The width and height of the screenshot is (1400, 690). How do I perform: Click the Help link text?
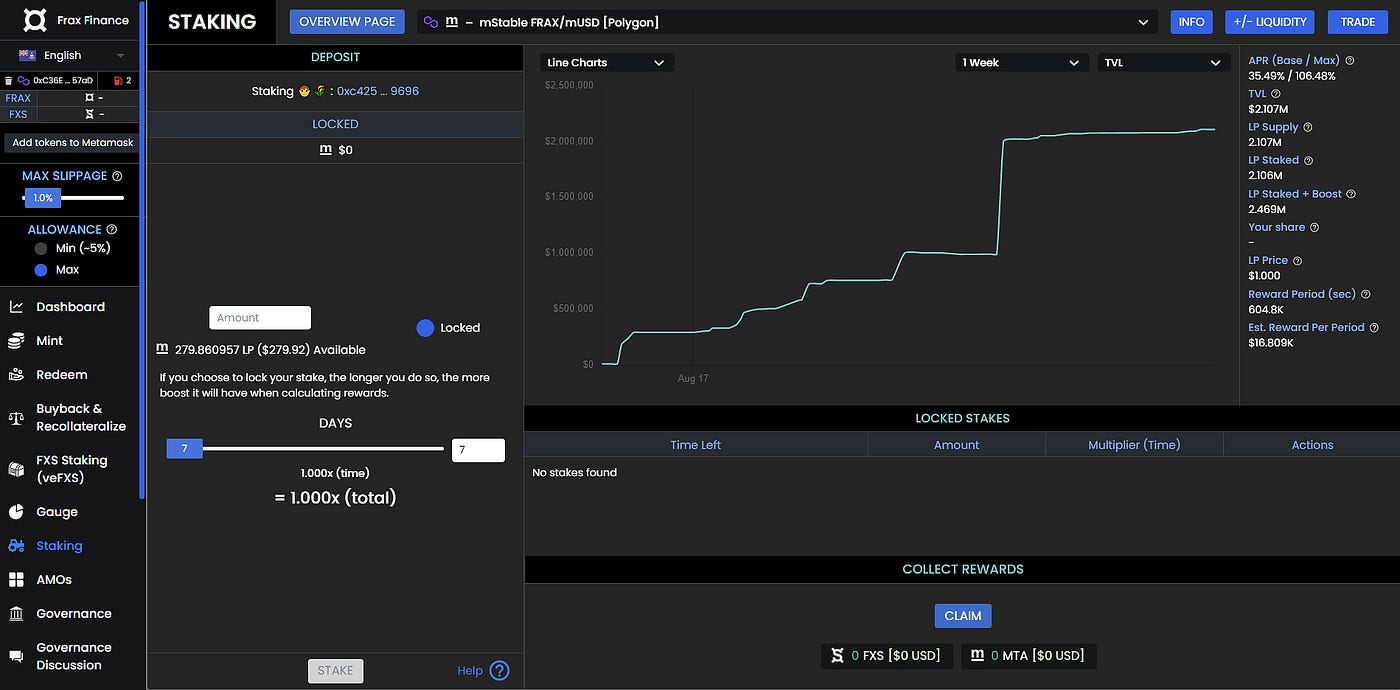click(470, 671)
